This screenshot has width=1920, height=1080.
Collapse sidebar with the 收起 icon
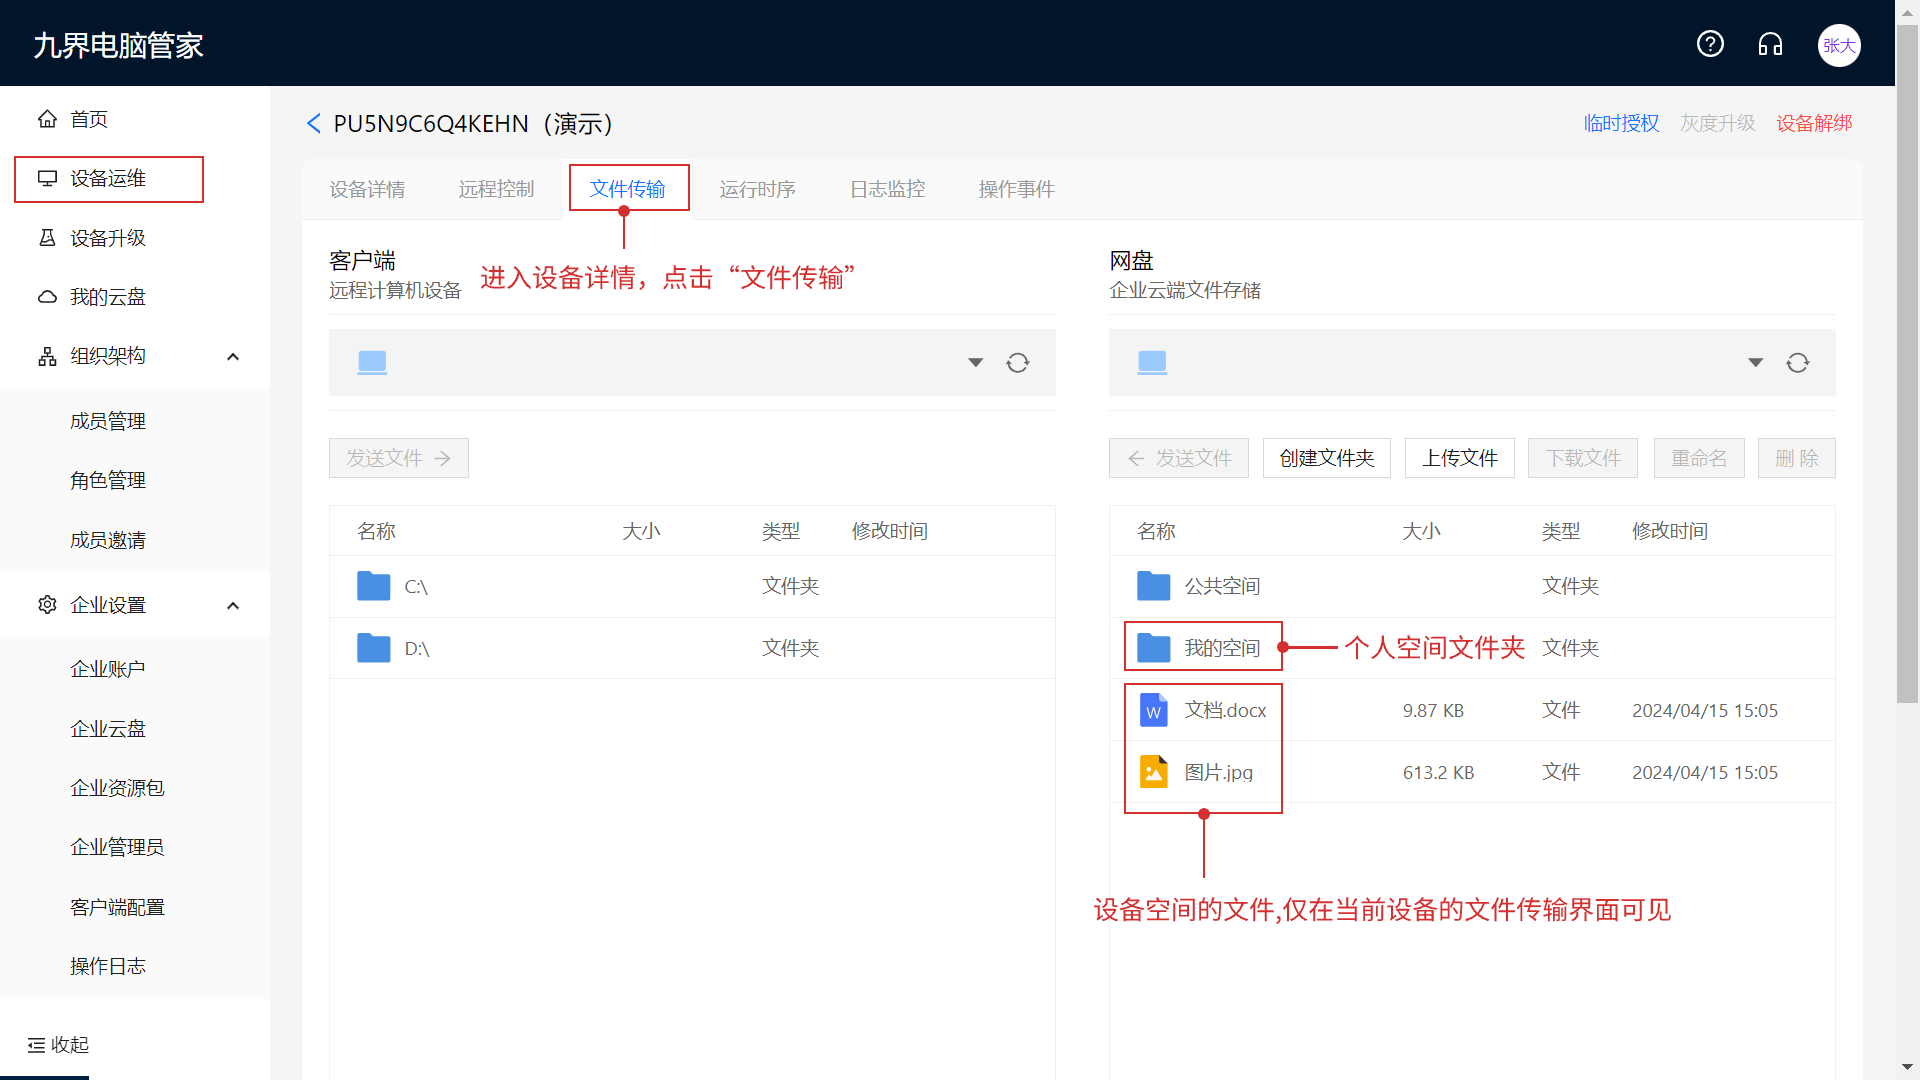(x=36, y=1045)
